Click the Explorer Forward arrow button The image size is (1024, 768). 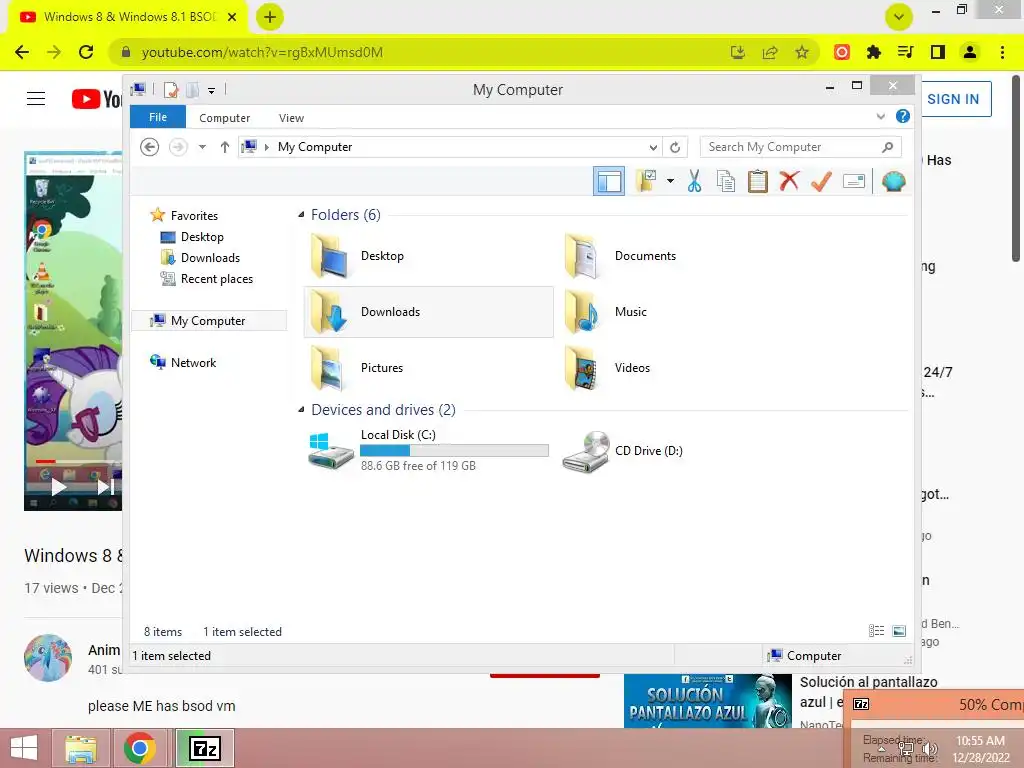click(x=178, y=147)
